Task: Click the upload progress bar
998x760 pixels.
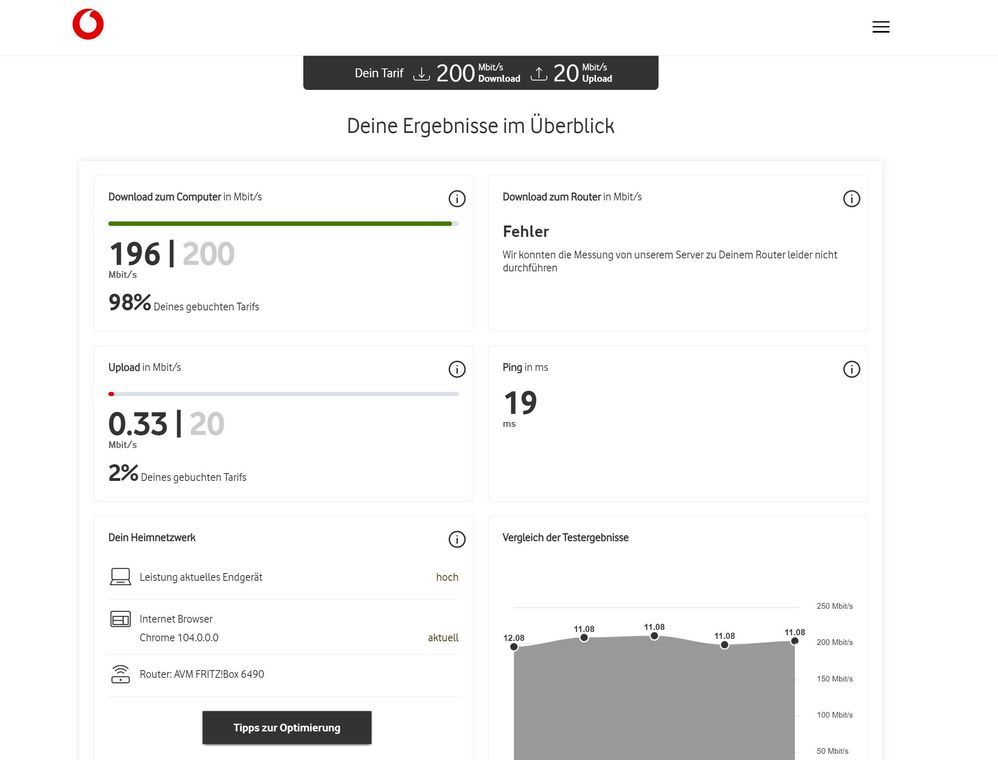Action: 283,394
